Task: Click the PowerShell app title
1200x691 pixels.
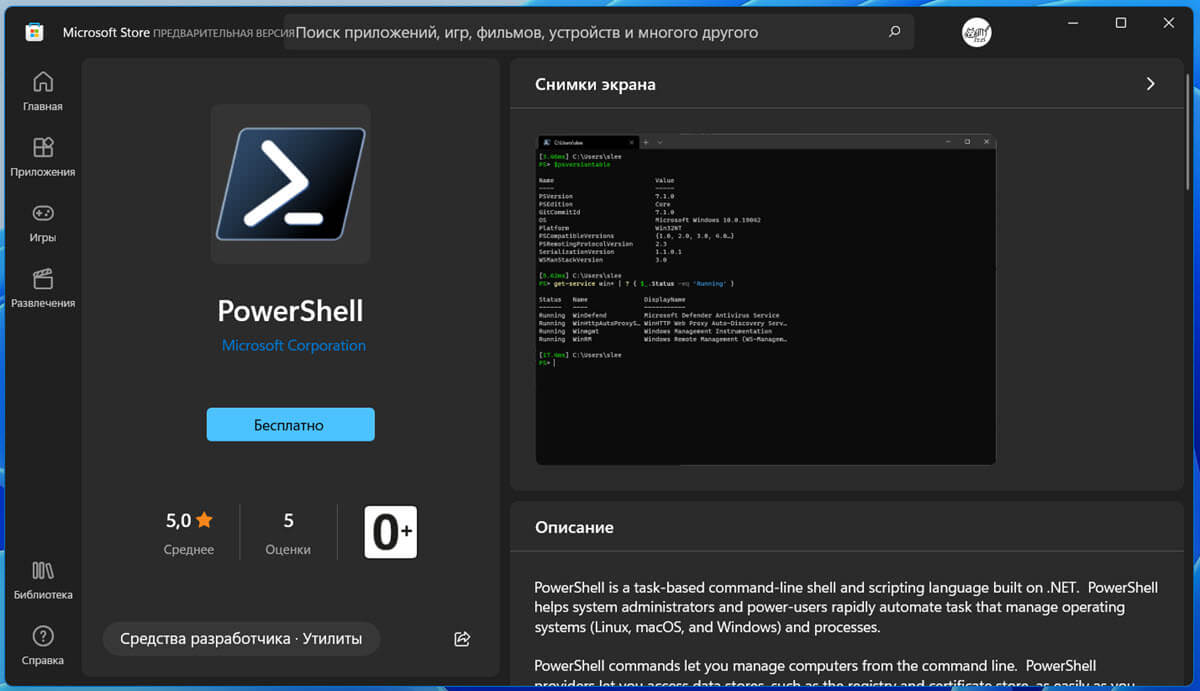Action: (291, 310)
